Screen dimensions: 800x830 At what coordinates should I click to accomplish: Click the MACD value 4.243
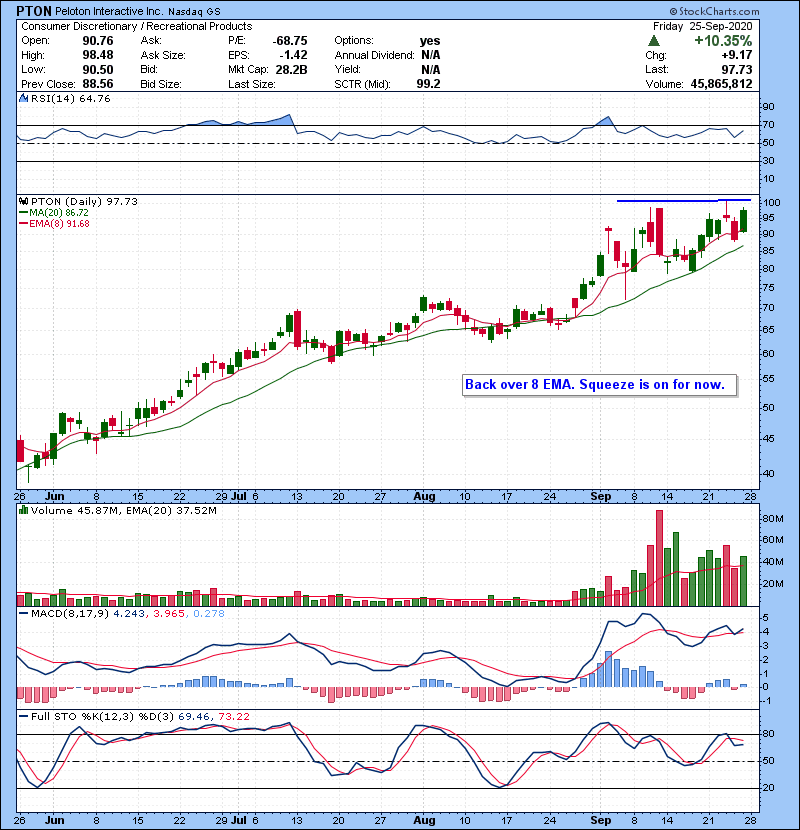129,614
